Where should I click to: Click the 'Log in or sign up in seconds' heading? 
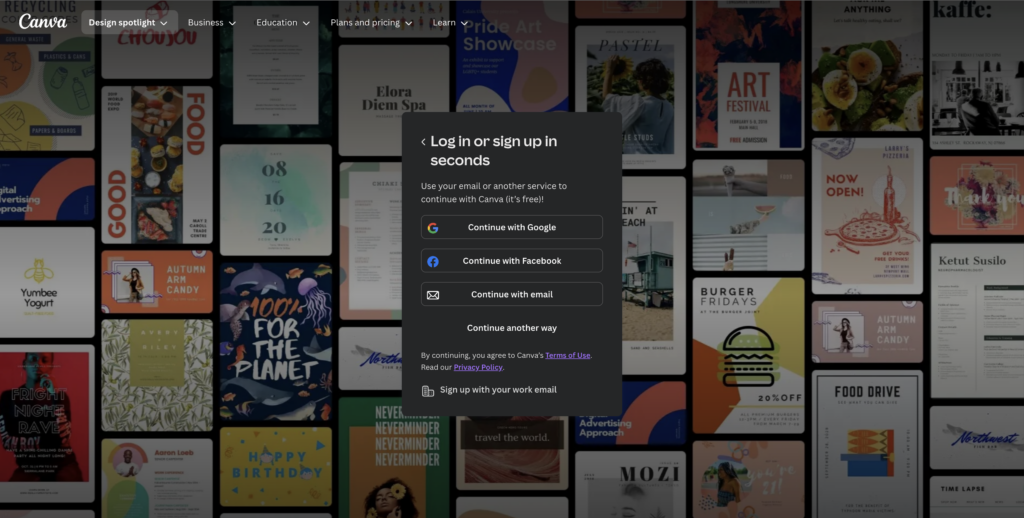coord(494,151)
